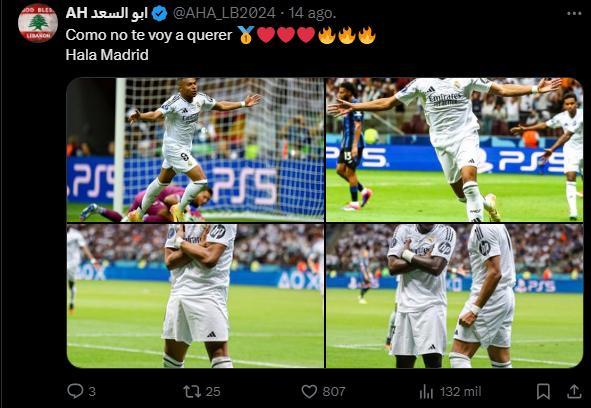Click the 14 ago. timestamp link

coord(312,14)
